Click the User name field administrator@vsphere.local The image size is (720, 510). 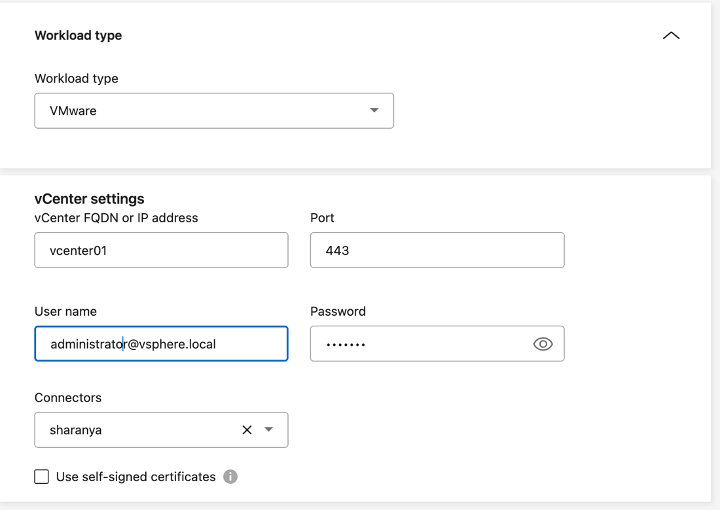[161, 344]
